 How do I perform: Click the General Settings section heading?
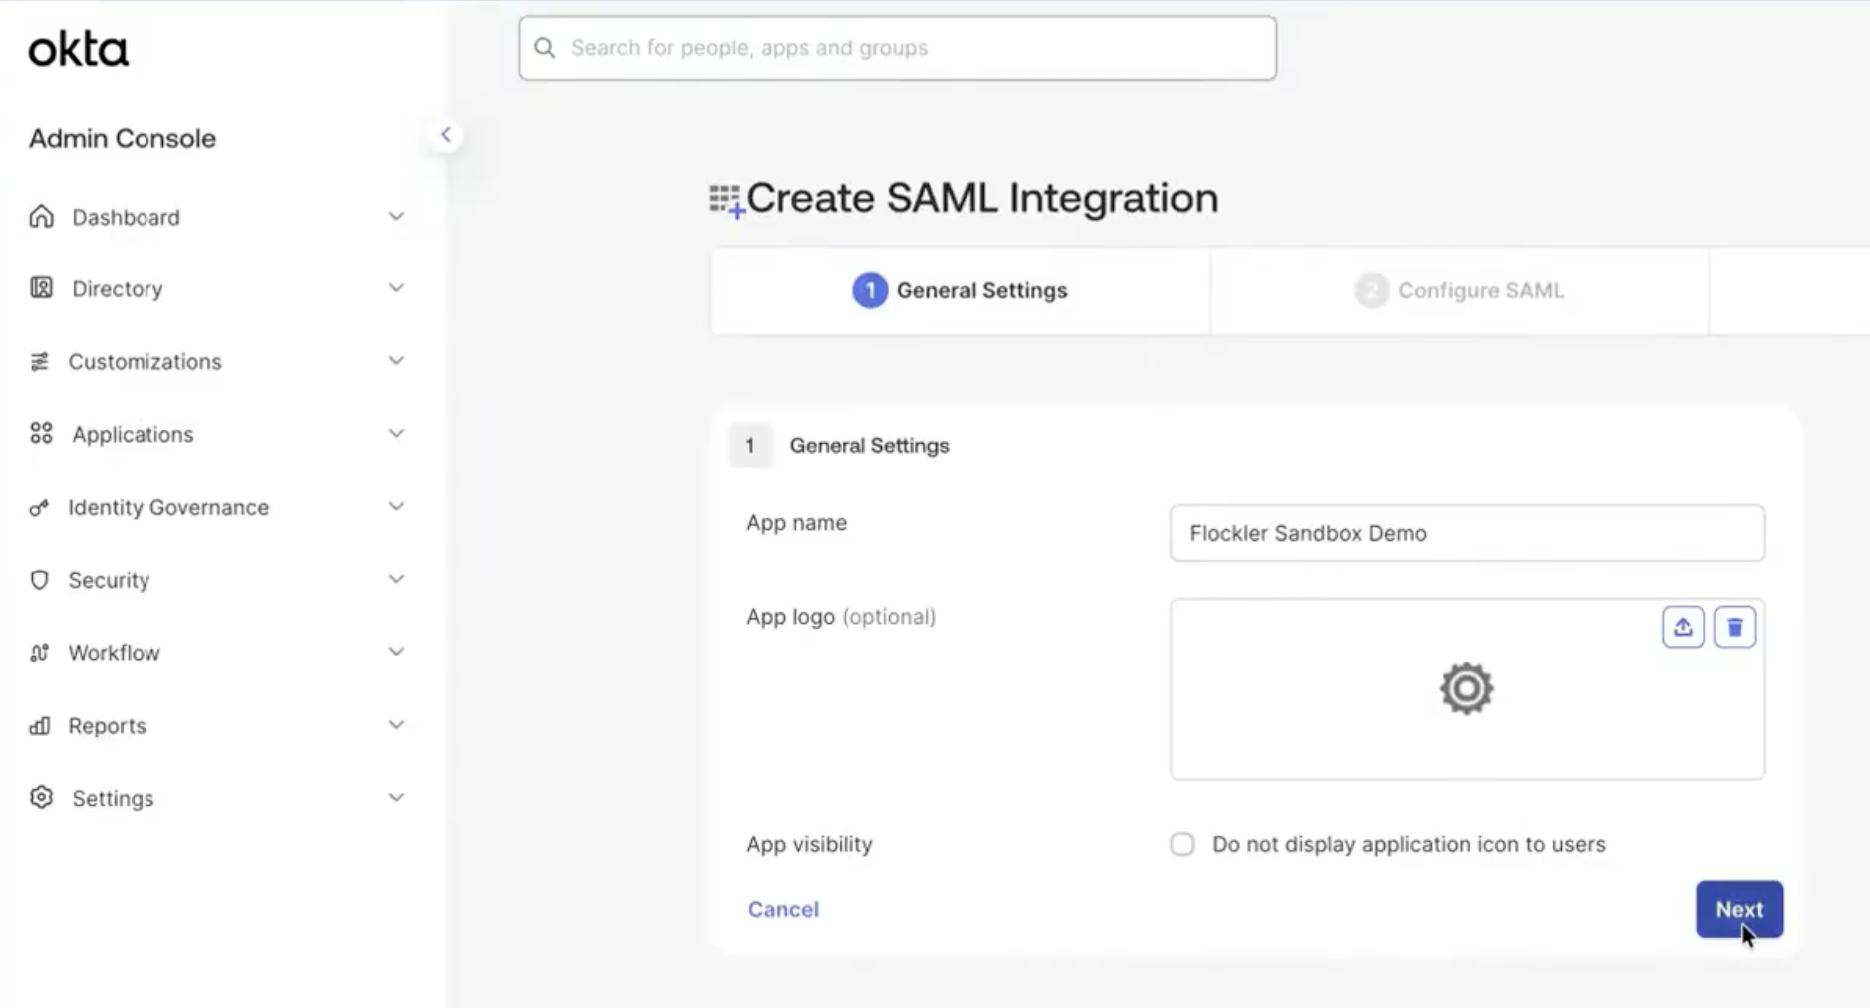coord(869,446)
